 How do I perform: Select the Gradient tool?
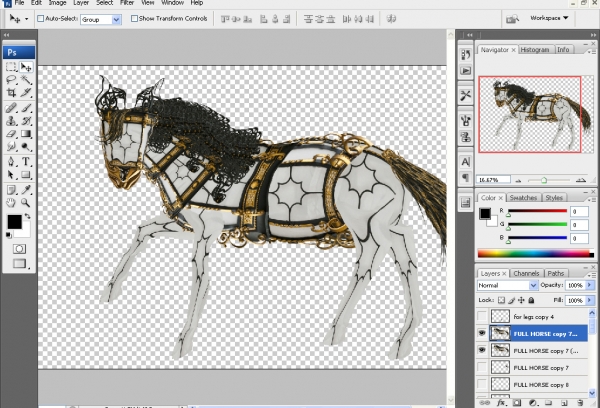tap(26, 134)
